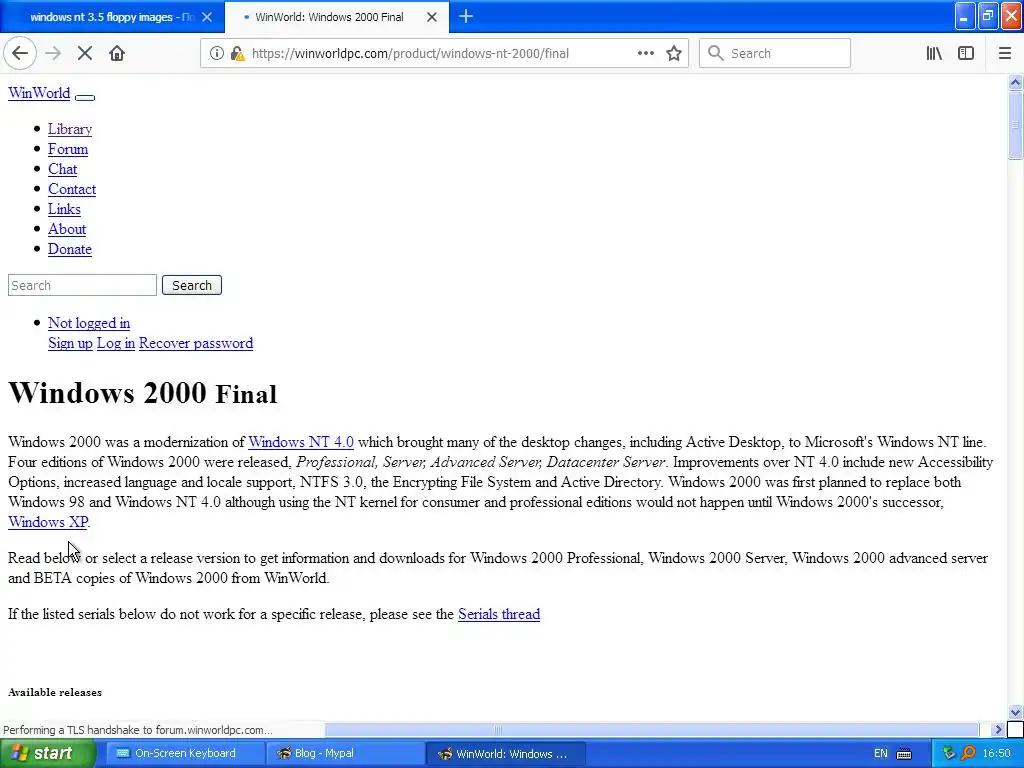Image resolution: width=1024 pixels, height=768 pixels.
Task: Open a new tab with plus button
Action: point(466,17)
